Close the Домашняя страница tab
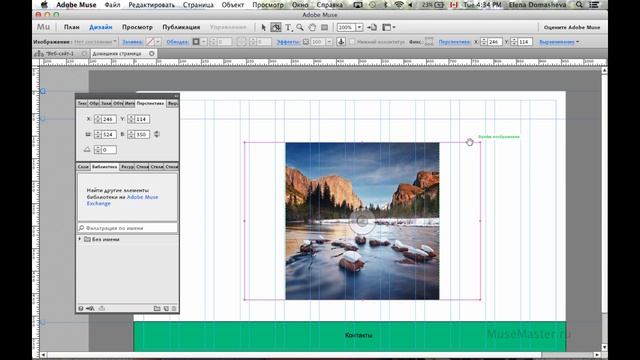The height and width of the screenshot is (360, 640). pos(152,53)
